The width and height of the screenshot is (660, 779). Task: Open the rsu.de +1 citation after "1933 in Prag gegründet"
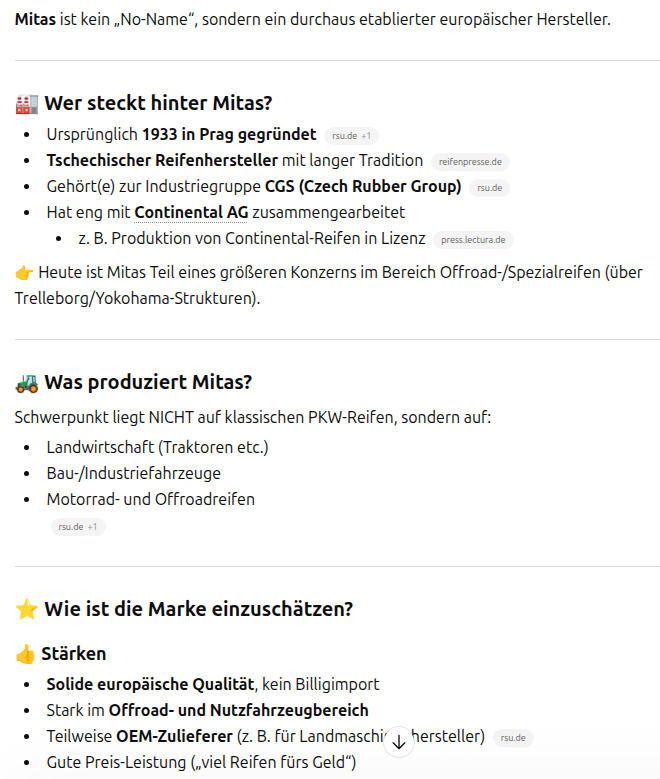(351, 135)
